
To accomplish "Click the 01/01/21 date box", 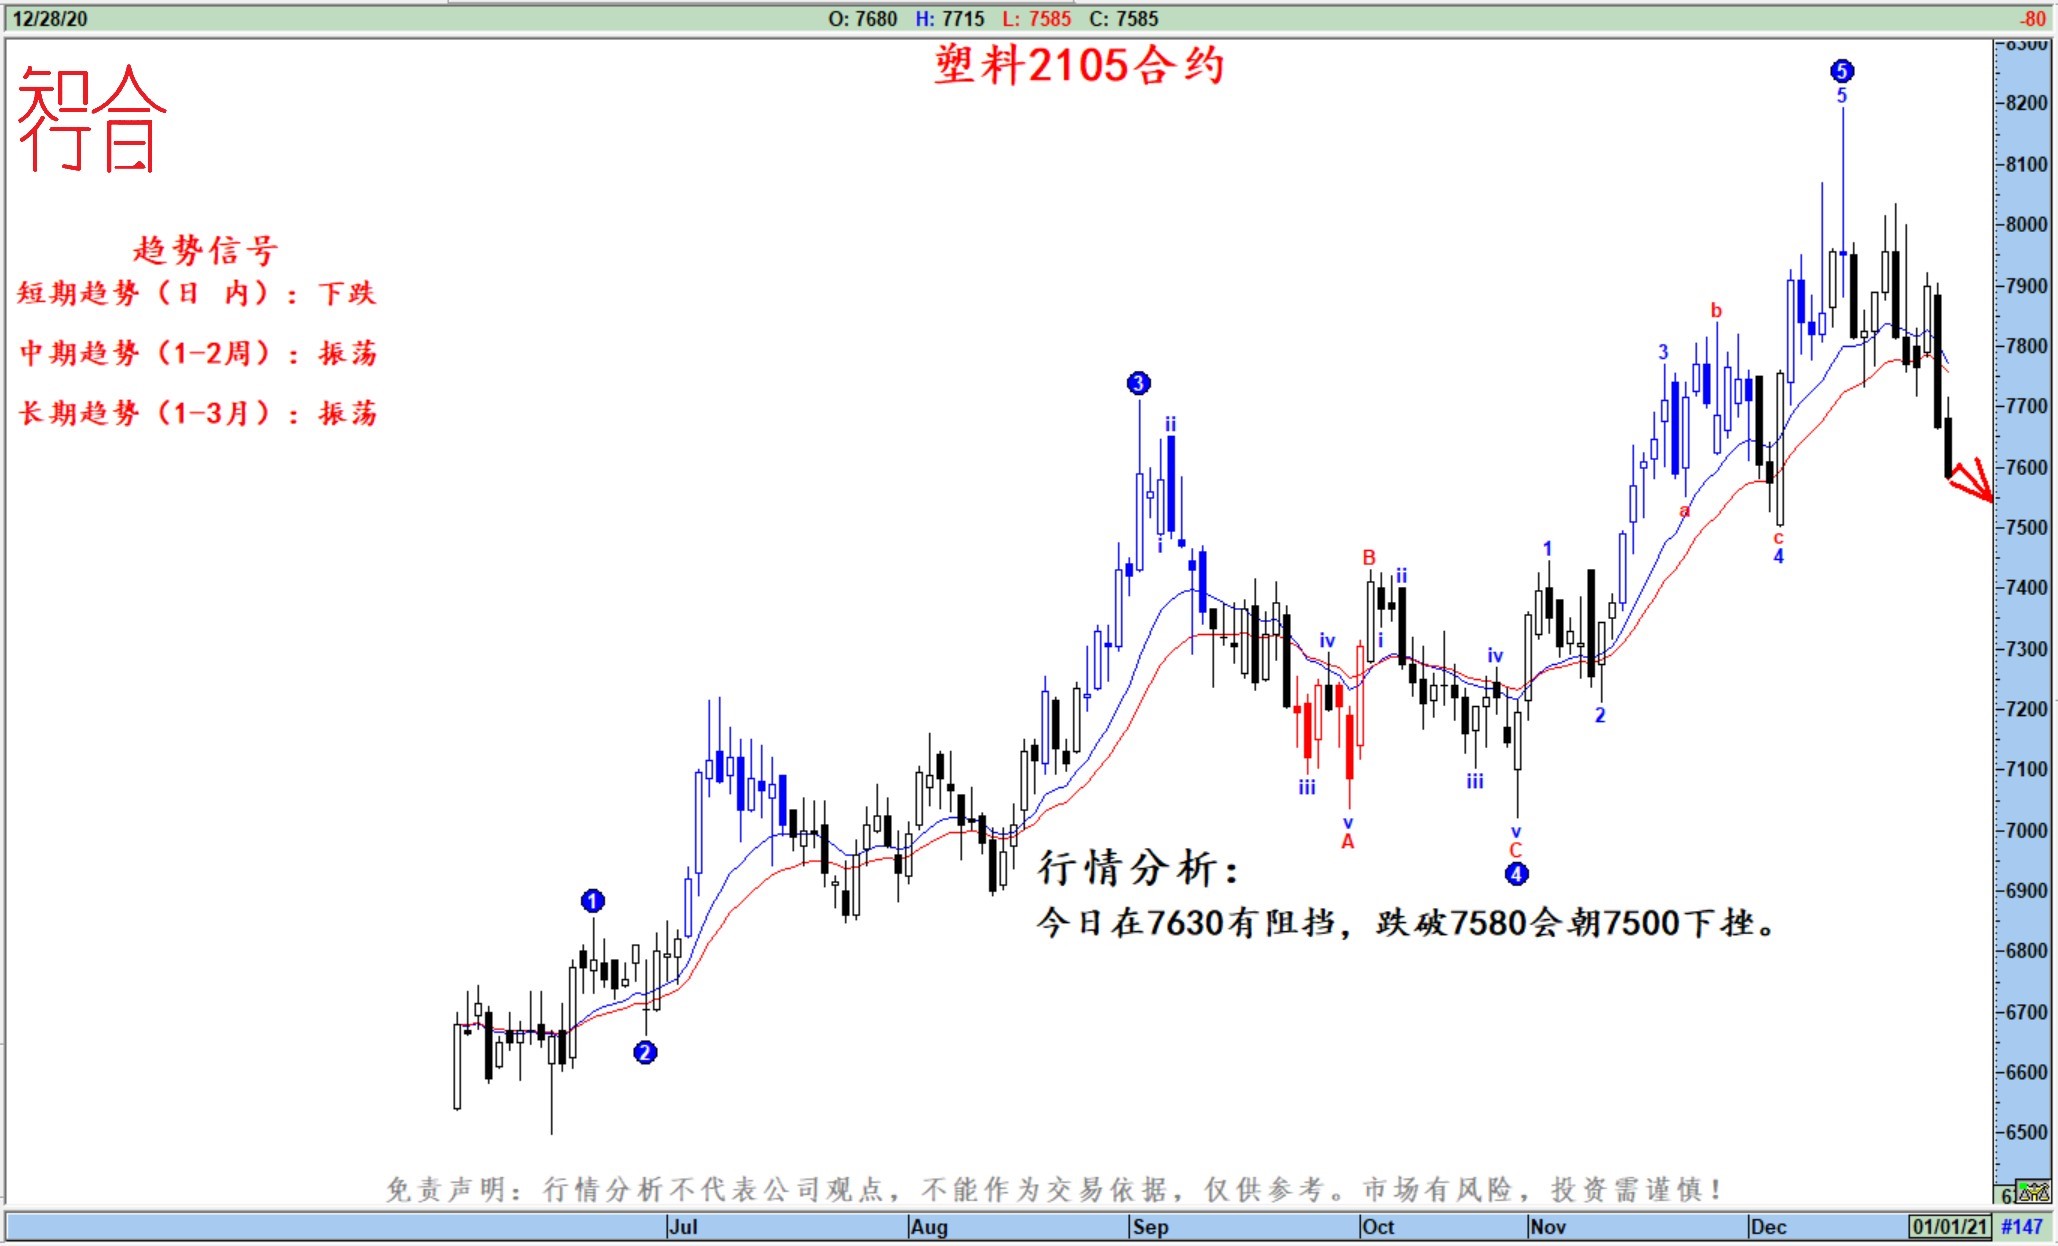I will point(1949,1226).
